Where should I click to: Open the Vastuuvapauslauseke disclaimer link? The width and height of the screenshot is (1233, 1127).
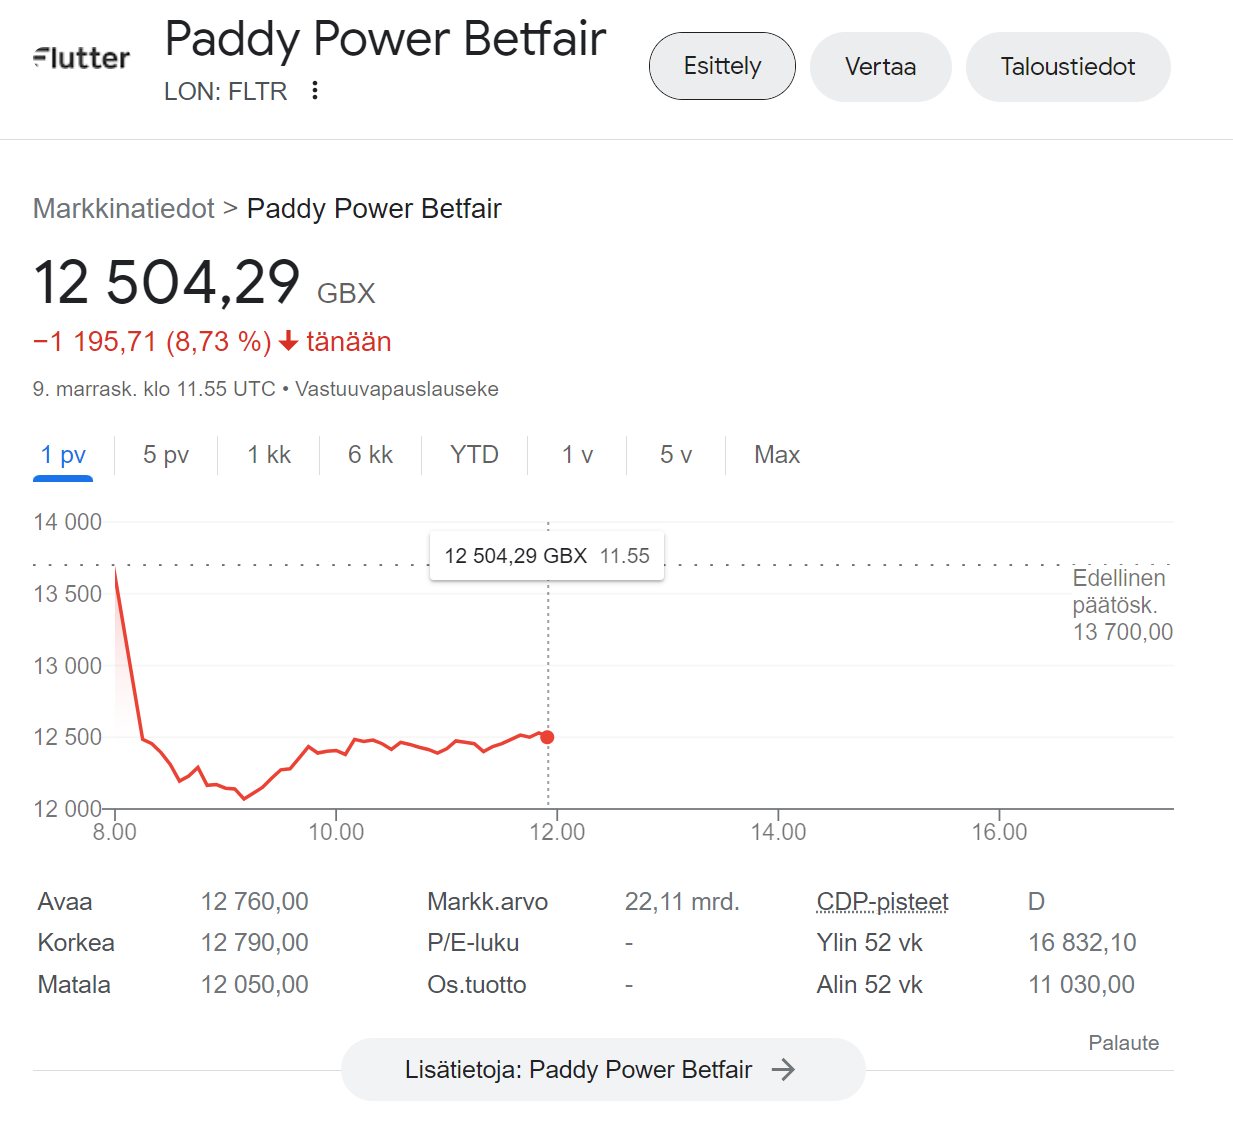[x=396, y=389]
